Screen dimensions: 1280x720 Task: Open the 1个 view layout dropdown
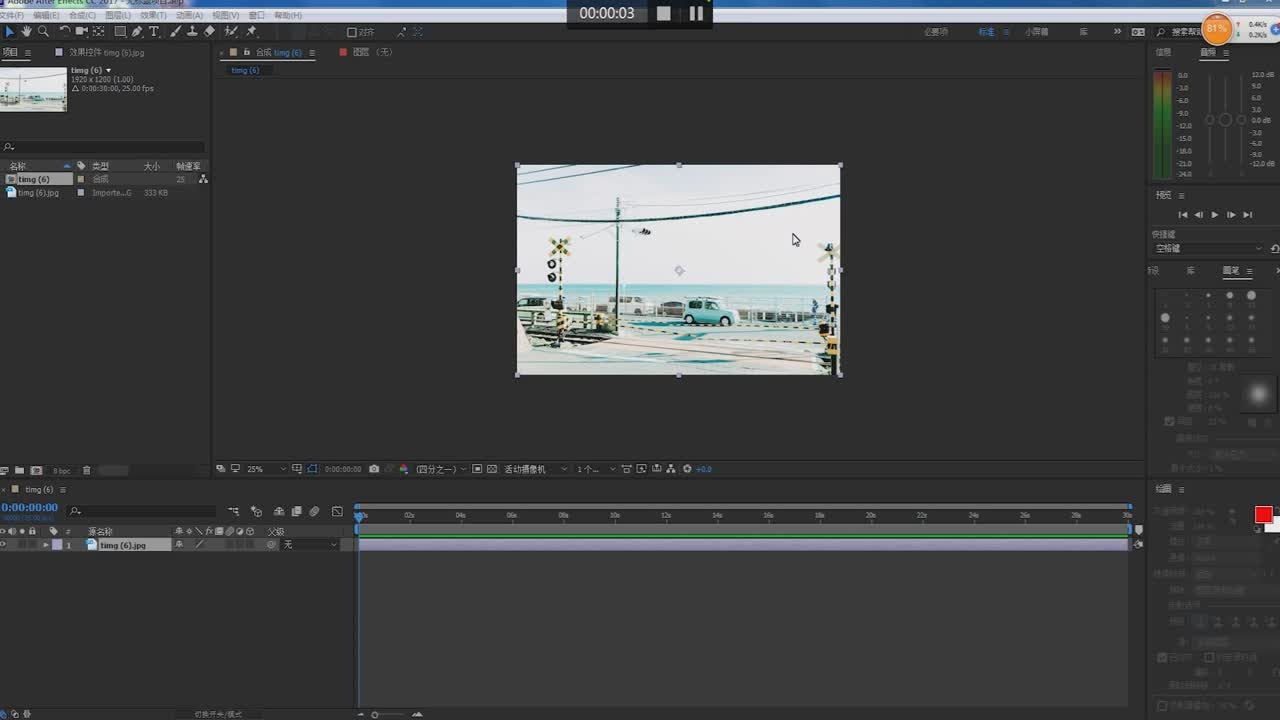click(595, 469)
